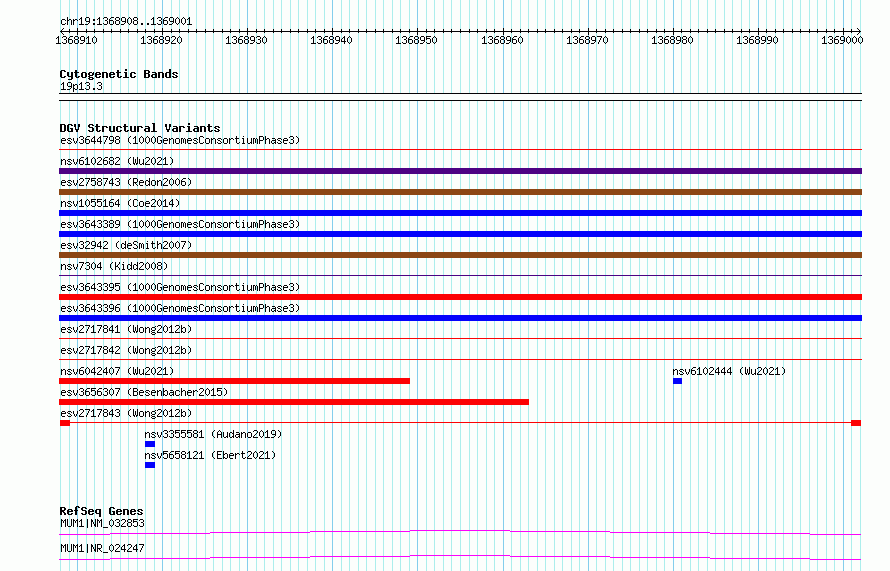Click the blue esv3643396 variant bar
This screenshot has height=571, width=890.
tap(460, 318)
